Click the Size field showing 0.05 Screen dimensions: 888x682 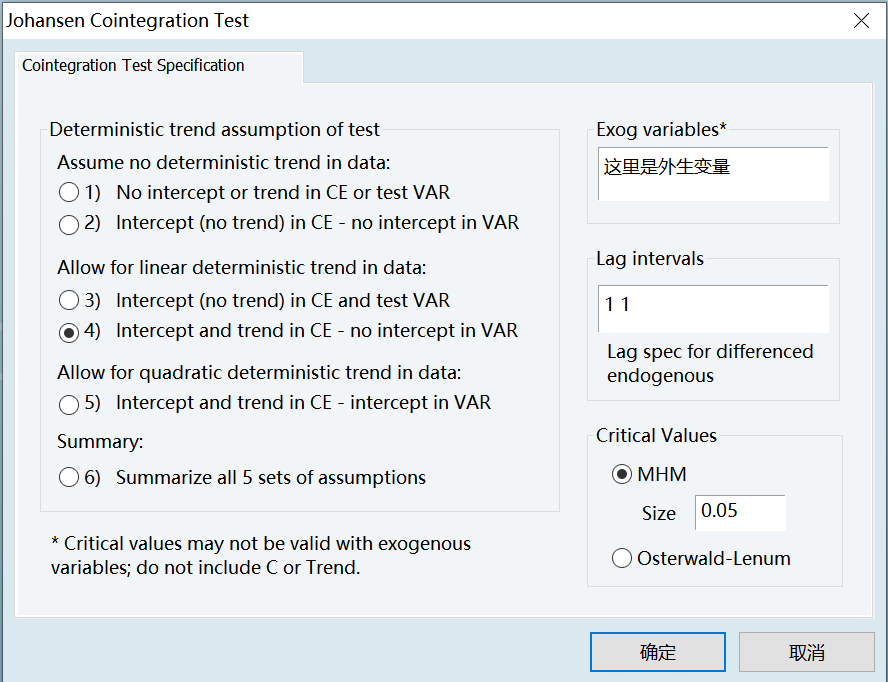click(x=740, y=512)
